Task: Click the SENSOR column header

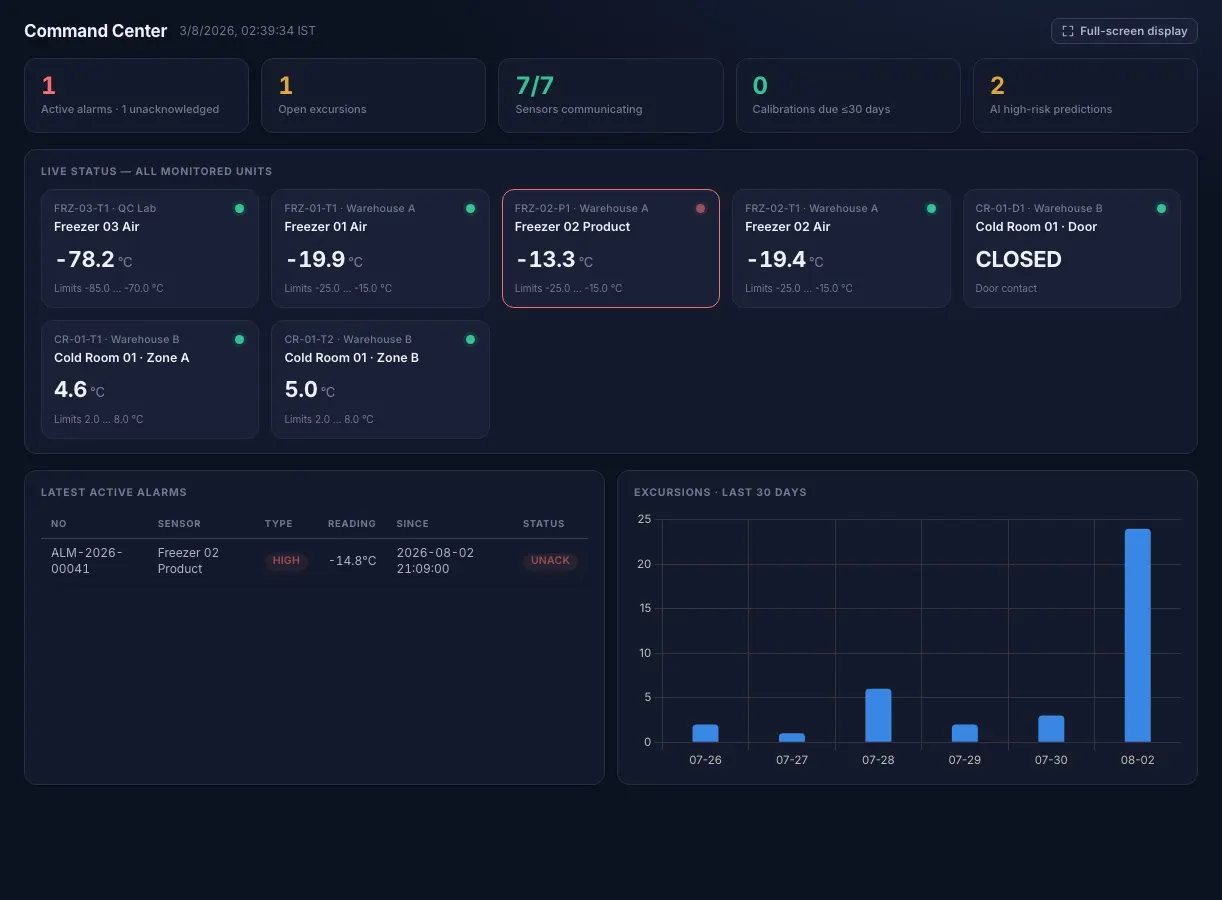Action: (x=179, y=524)
